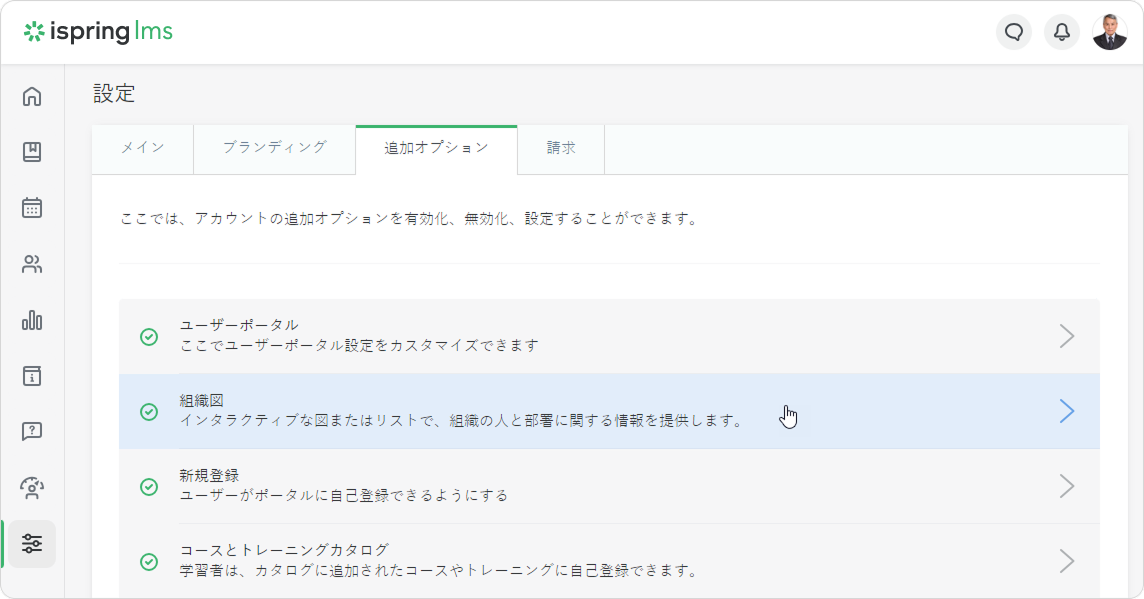
Task: Toggle the 新規登録 enabled checkmark
Action: [149, 487]
